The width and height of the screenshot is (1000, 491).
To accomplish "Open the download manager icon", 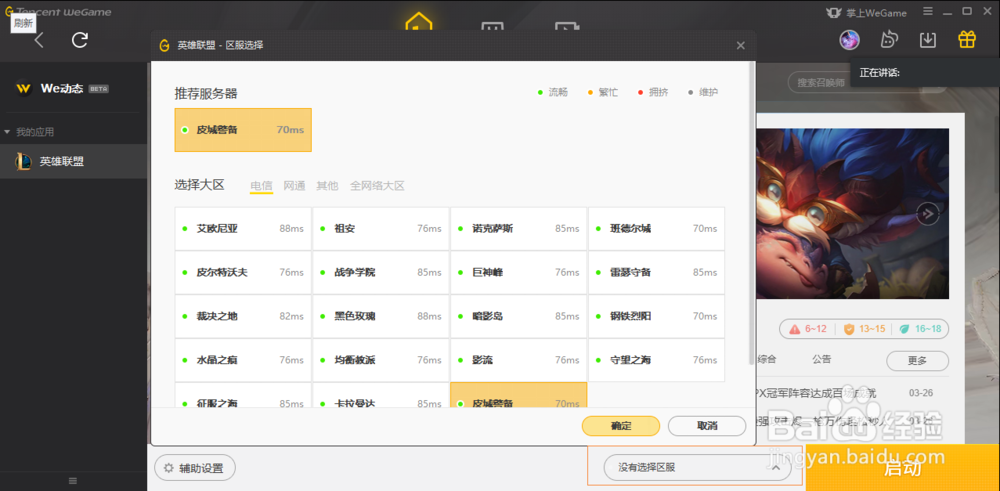I will 927,40.
